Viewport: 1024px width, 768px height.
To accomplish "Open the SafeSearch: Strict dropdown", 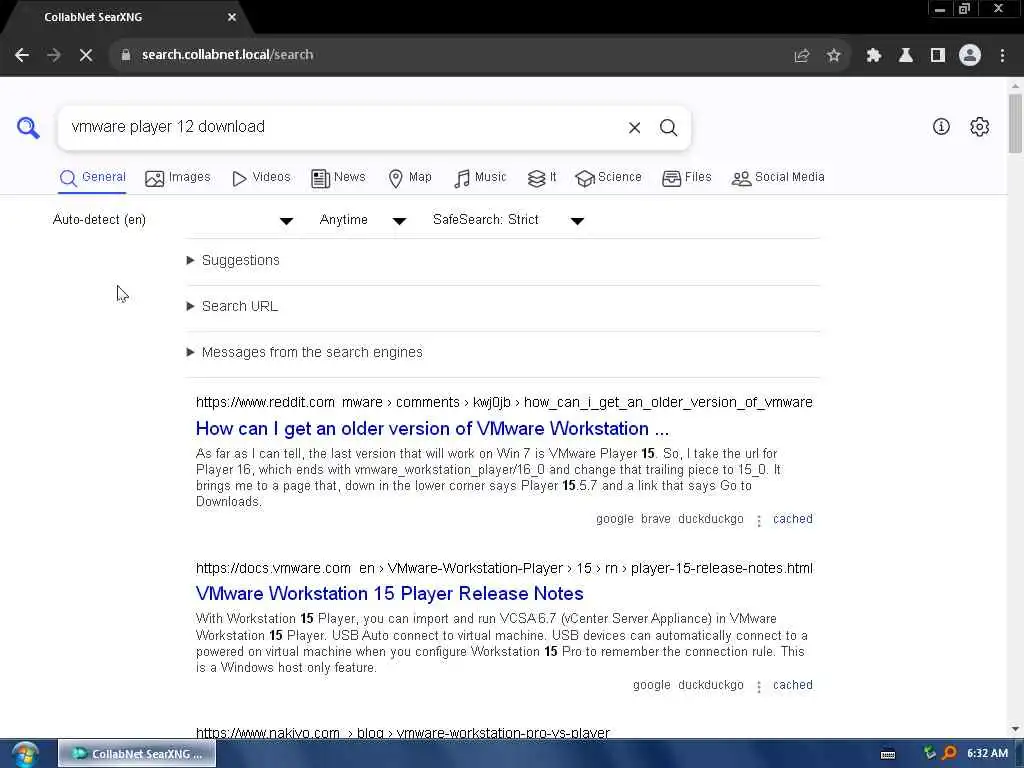I will (508, 220).
